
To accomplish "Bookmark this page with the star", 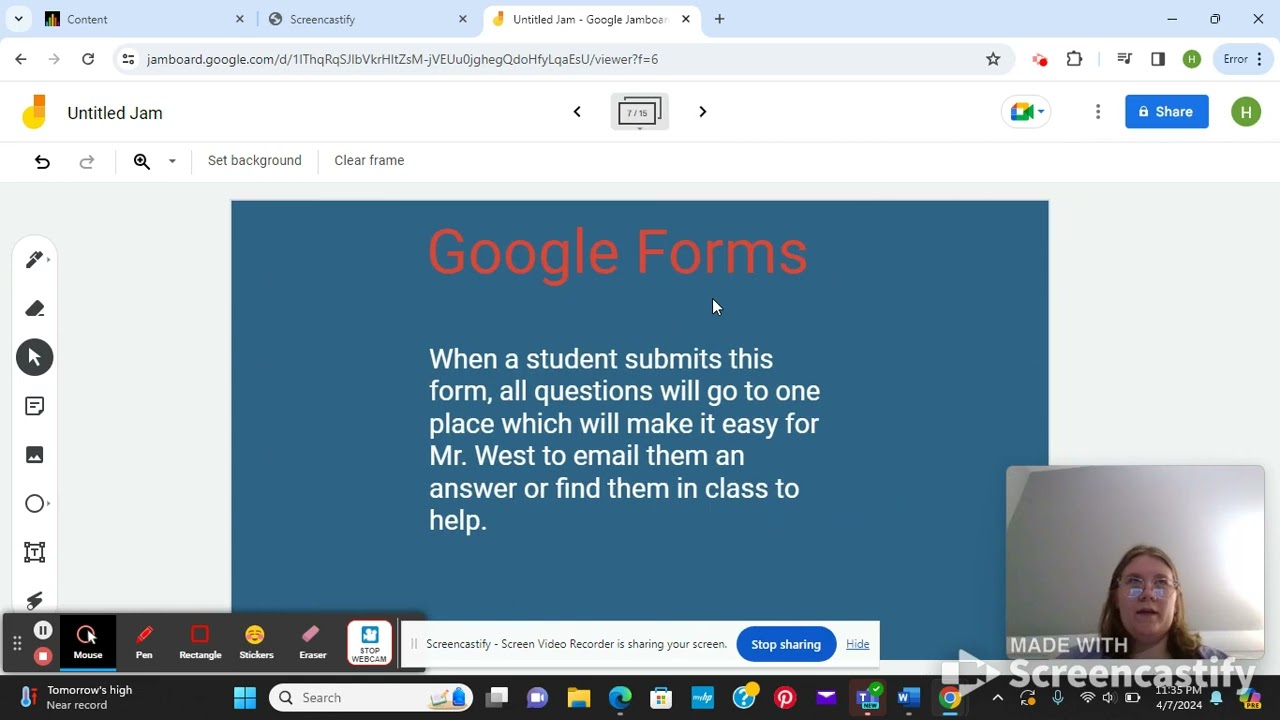I will pos(993,59).
